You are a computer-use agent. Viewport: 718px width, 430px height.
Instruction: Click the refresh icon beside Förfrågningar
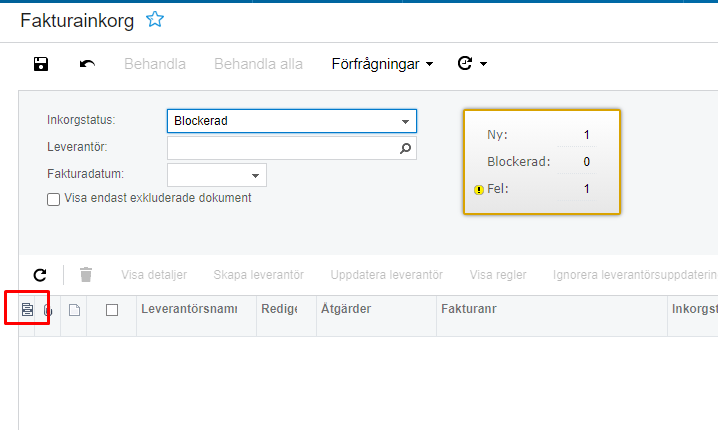(465, 64)
